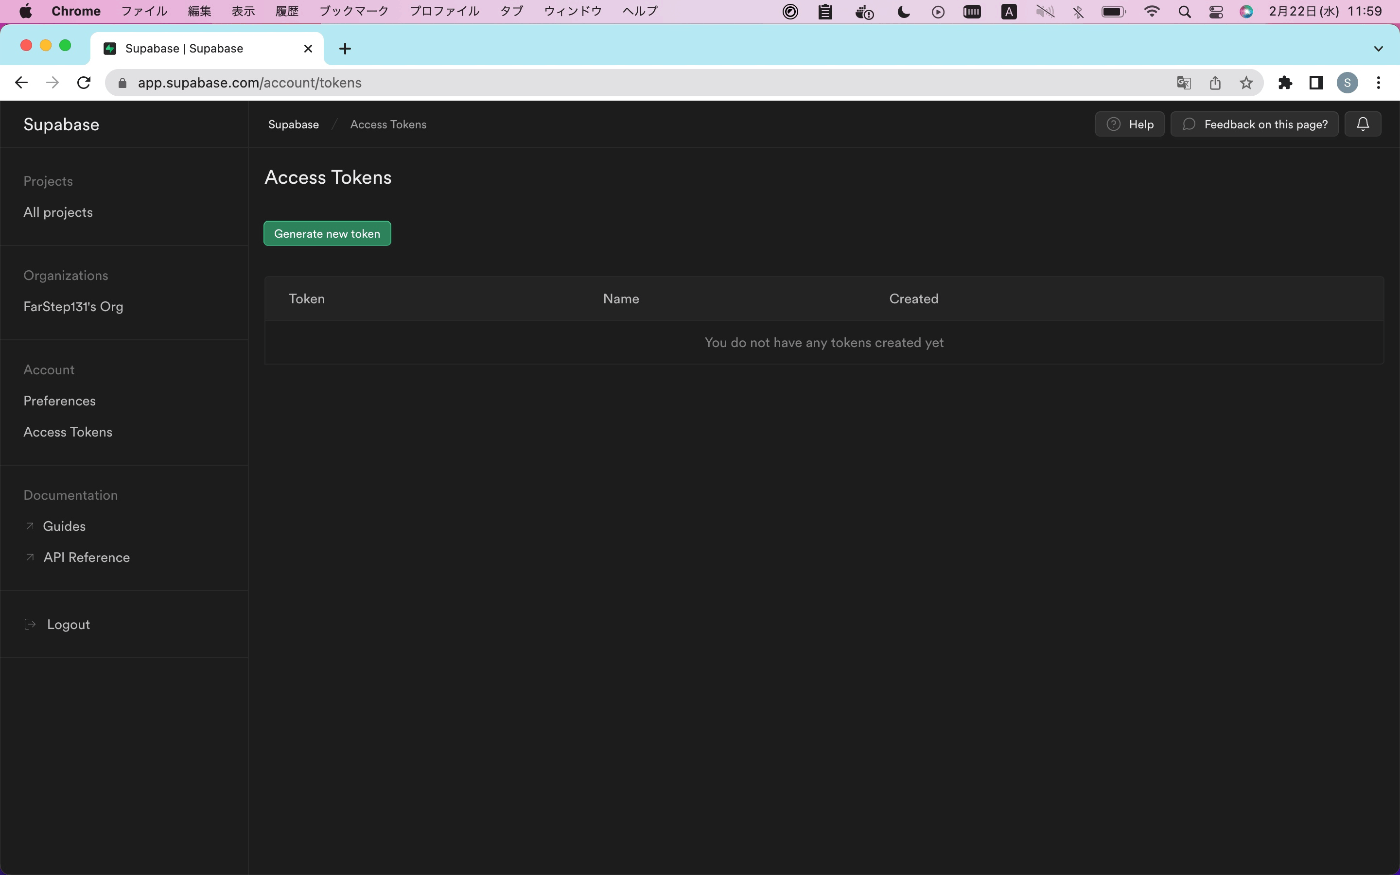Reload the page

click(84, 83)
